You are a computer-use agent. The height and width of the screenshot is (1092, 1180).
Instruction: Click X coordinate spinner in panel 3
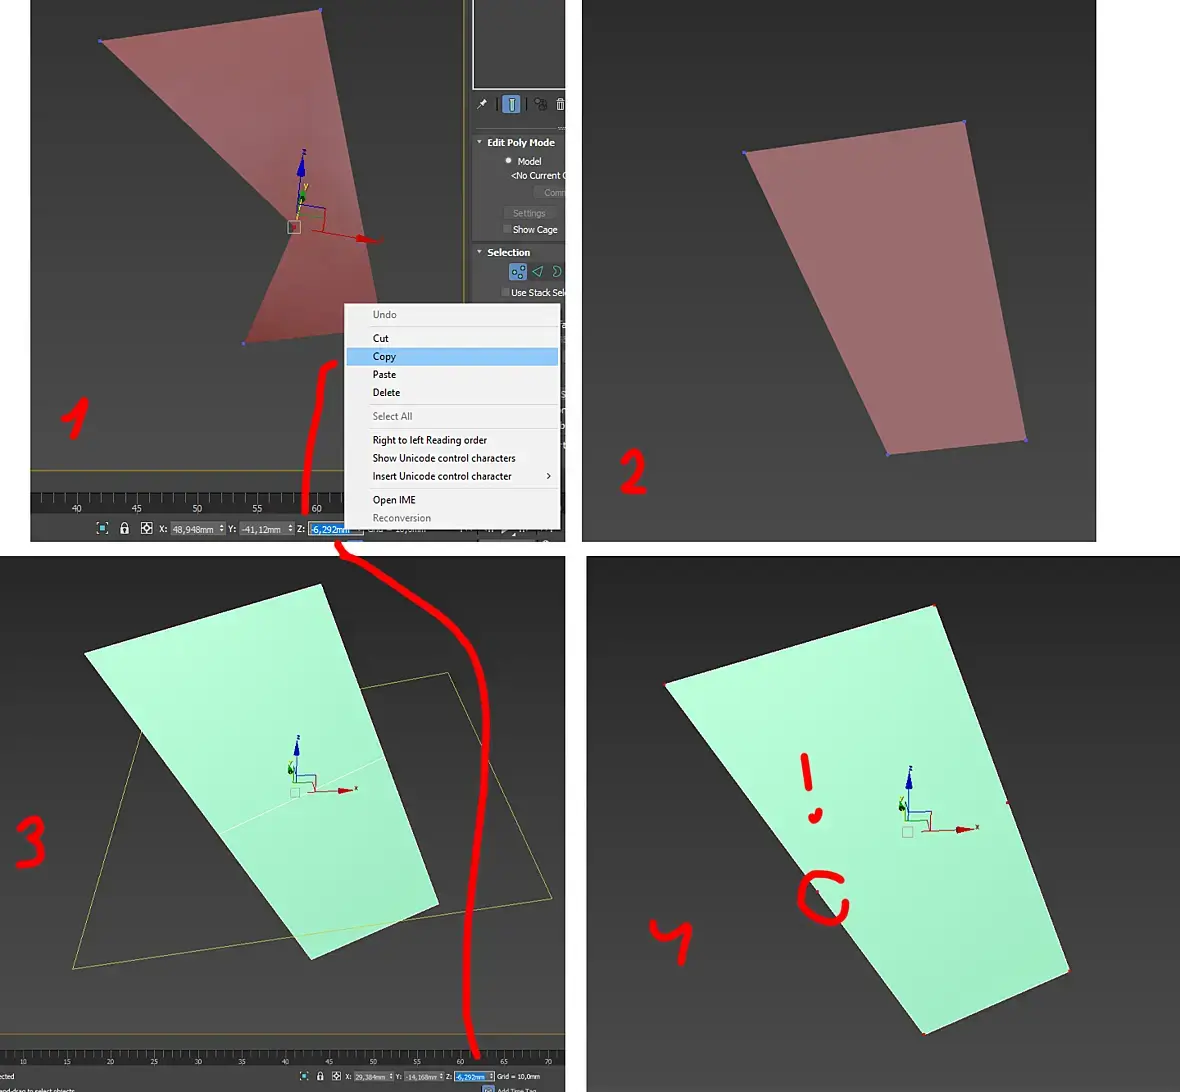(x=391, y=1076)
